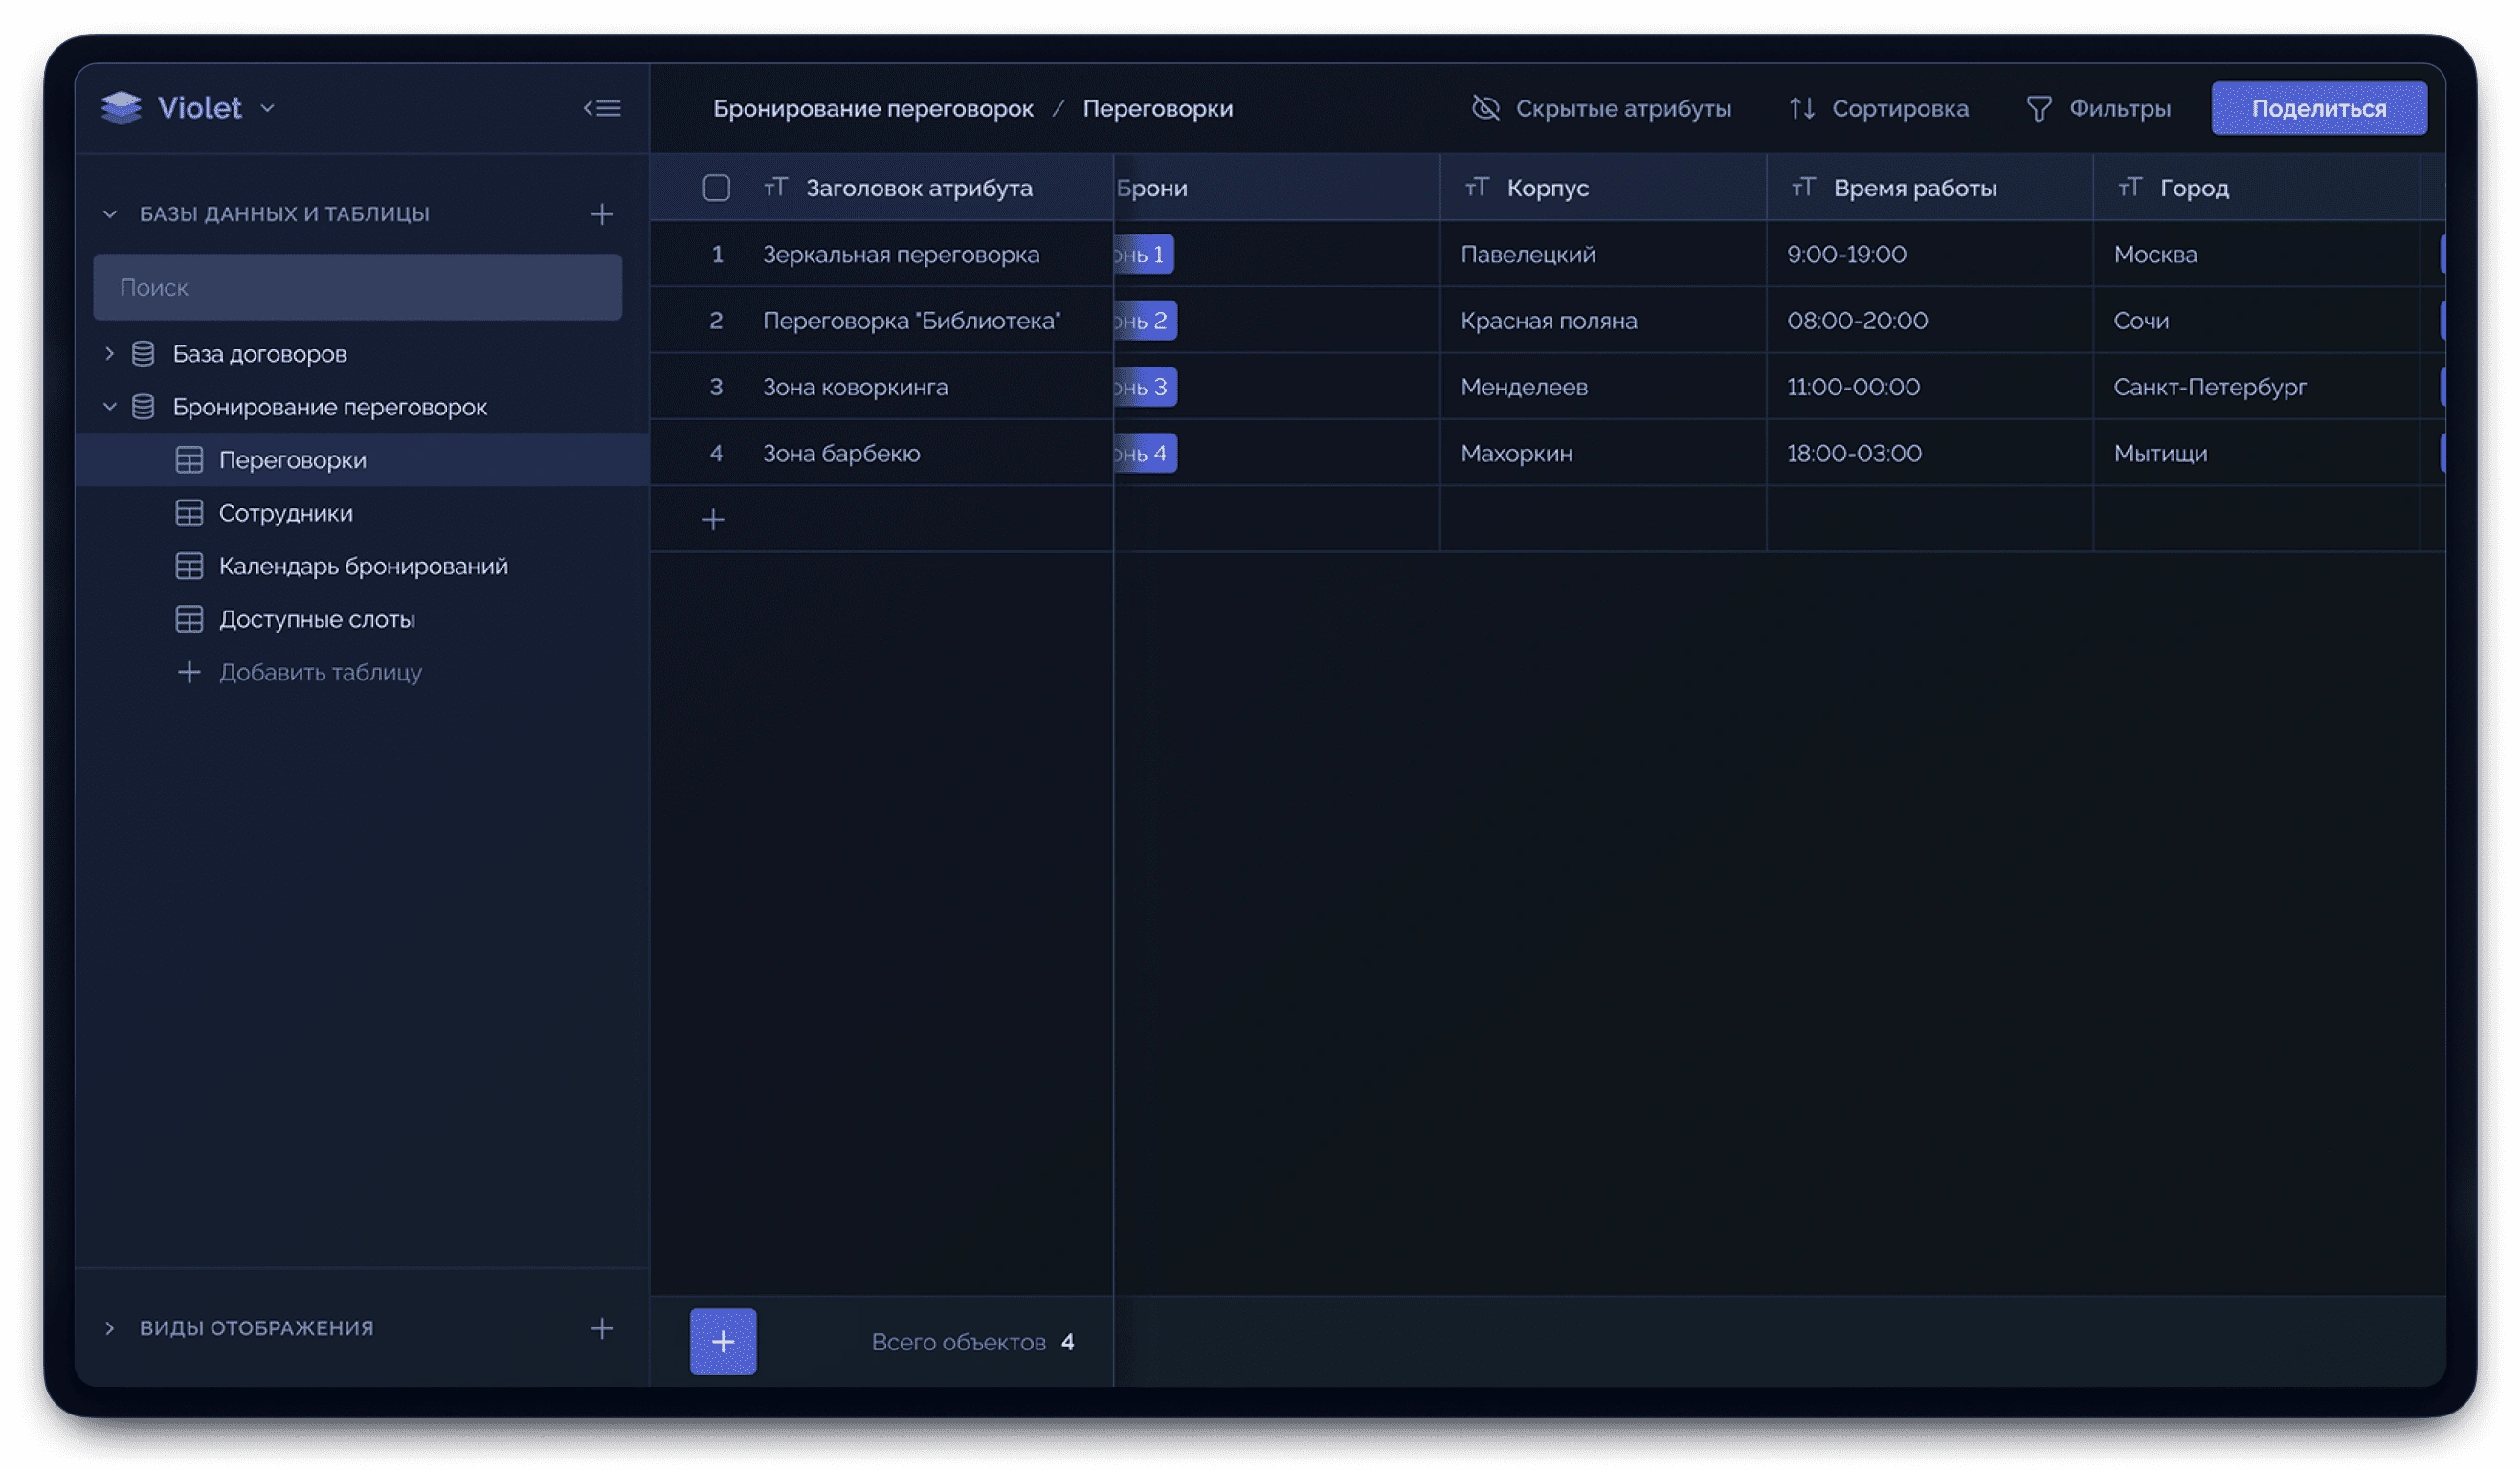Click the plus next to Базы данных и таблицы
This screenshot has width=2520, height=1470.
[602, 214]
